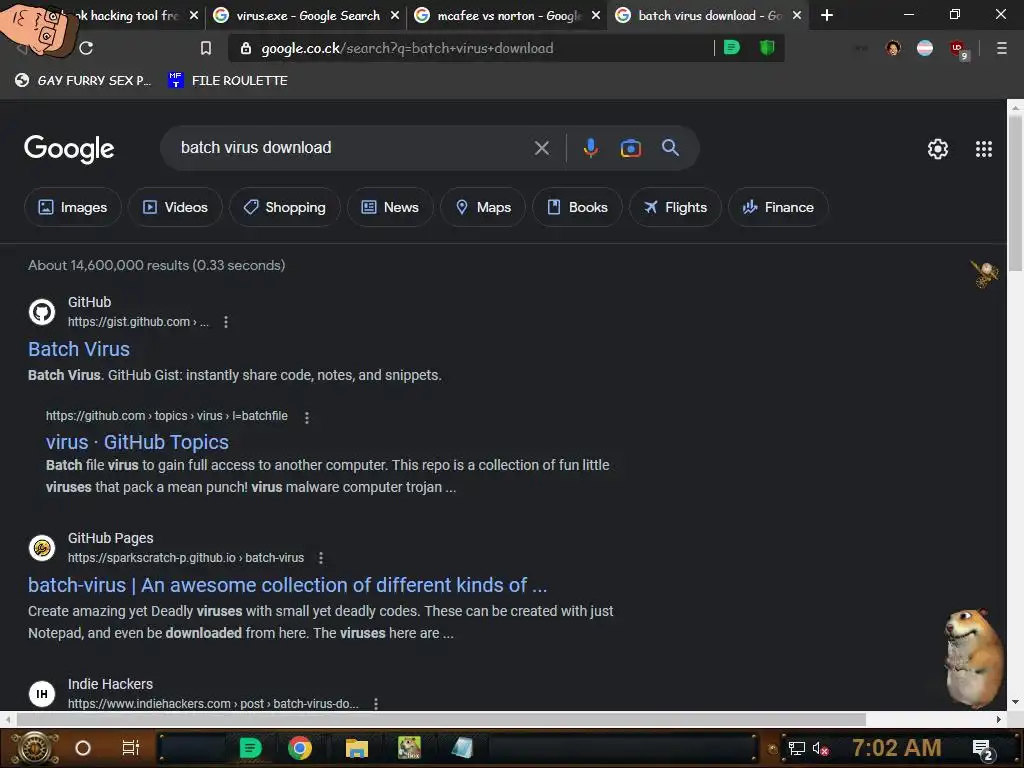The width and height of the screenshot is (1024, 768).
Task: Click the scroll-down arrow of vertical scrollbar
Action: [x=1016, y=703]
